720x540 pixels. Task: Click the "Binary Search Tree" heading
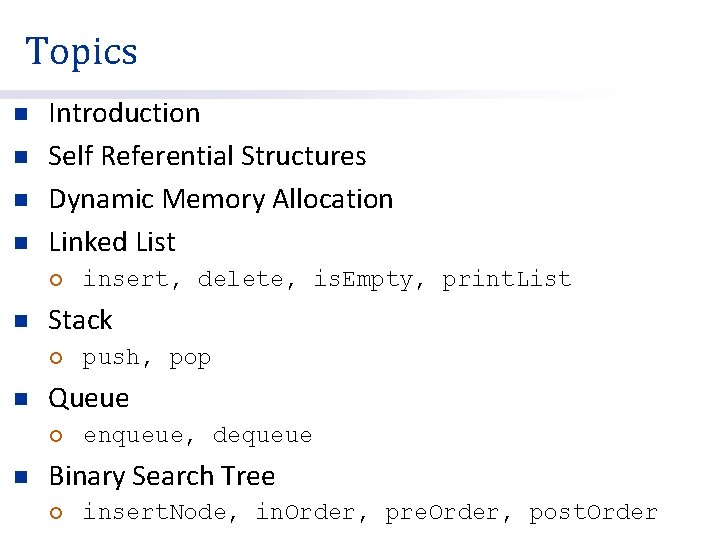point(161,476)
